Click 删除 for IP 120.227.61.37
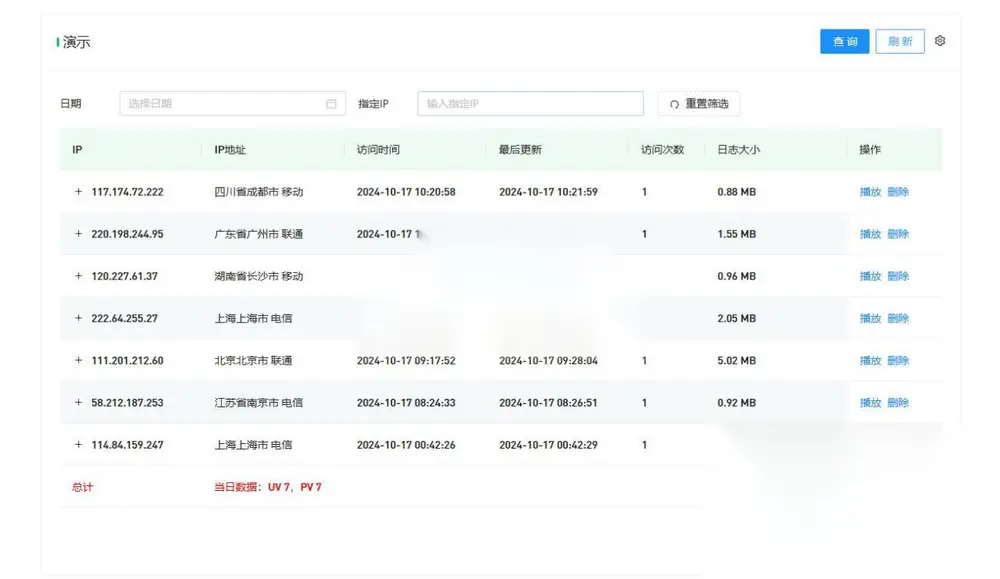The width and height of the screenshot is (1000, 579). point(898,276)
